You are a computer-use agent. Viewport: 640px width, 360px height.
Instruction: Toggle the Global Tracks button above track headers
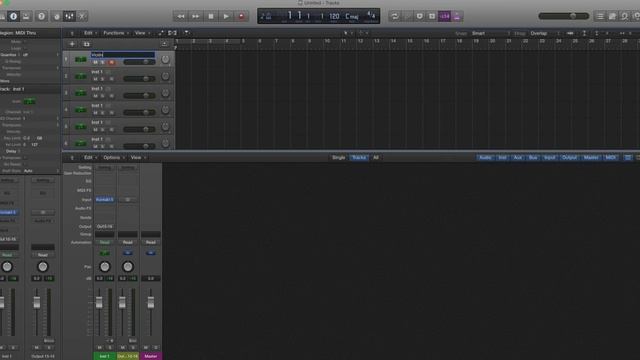(164, 44)
